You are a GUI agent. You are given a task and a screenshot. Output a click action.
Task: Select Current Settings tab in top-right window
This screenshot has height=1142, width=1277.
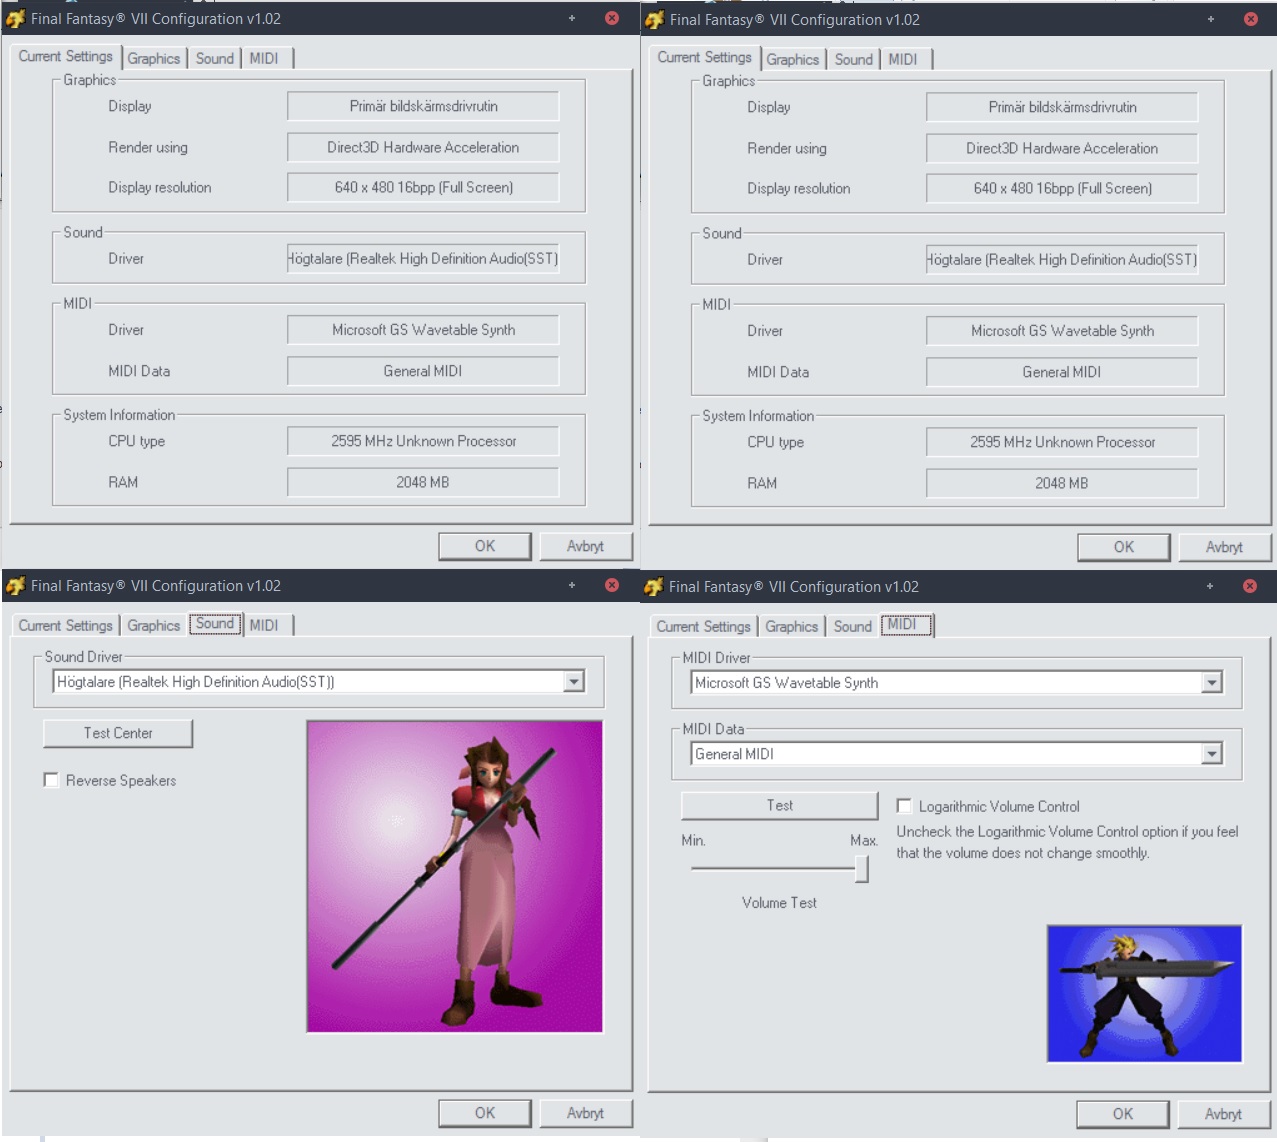coord(705,58)
